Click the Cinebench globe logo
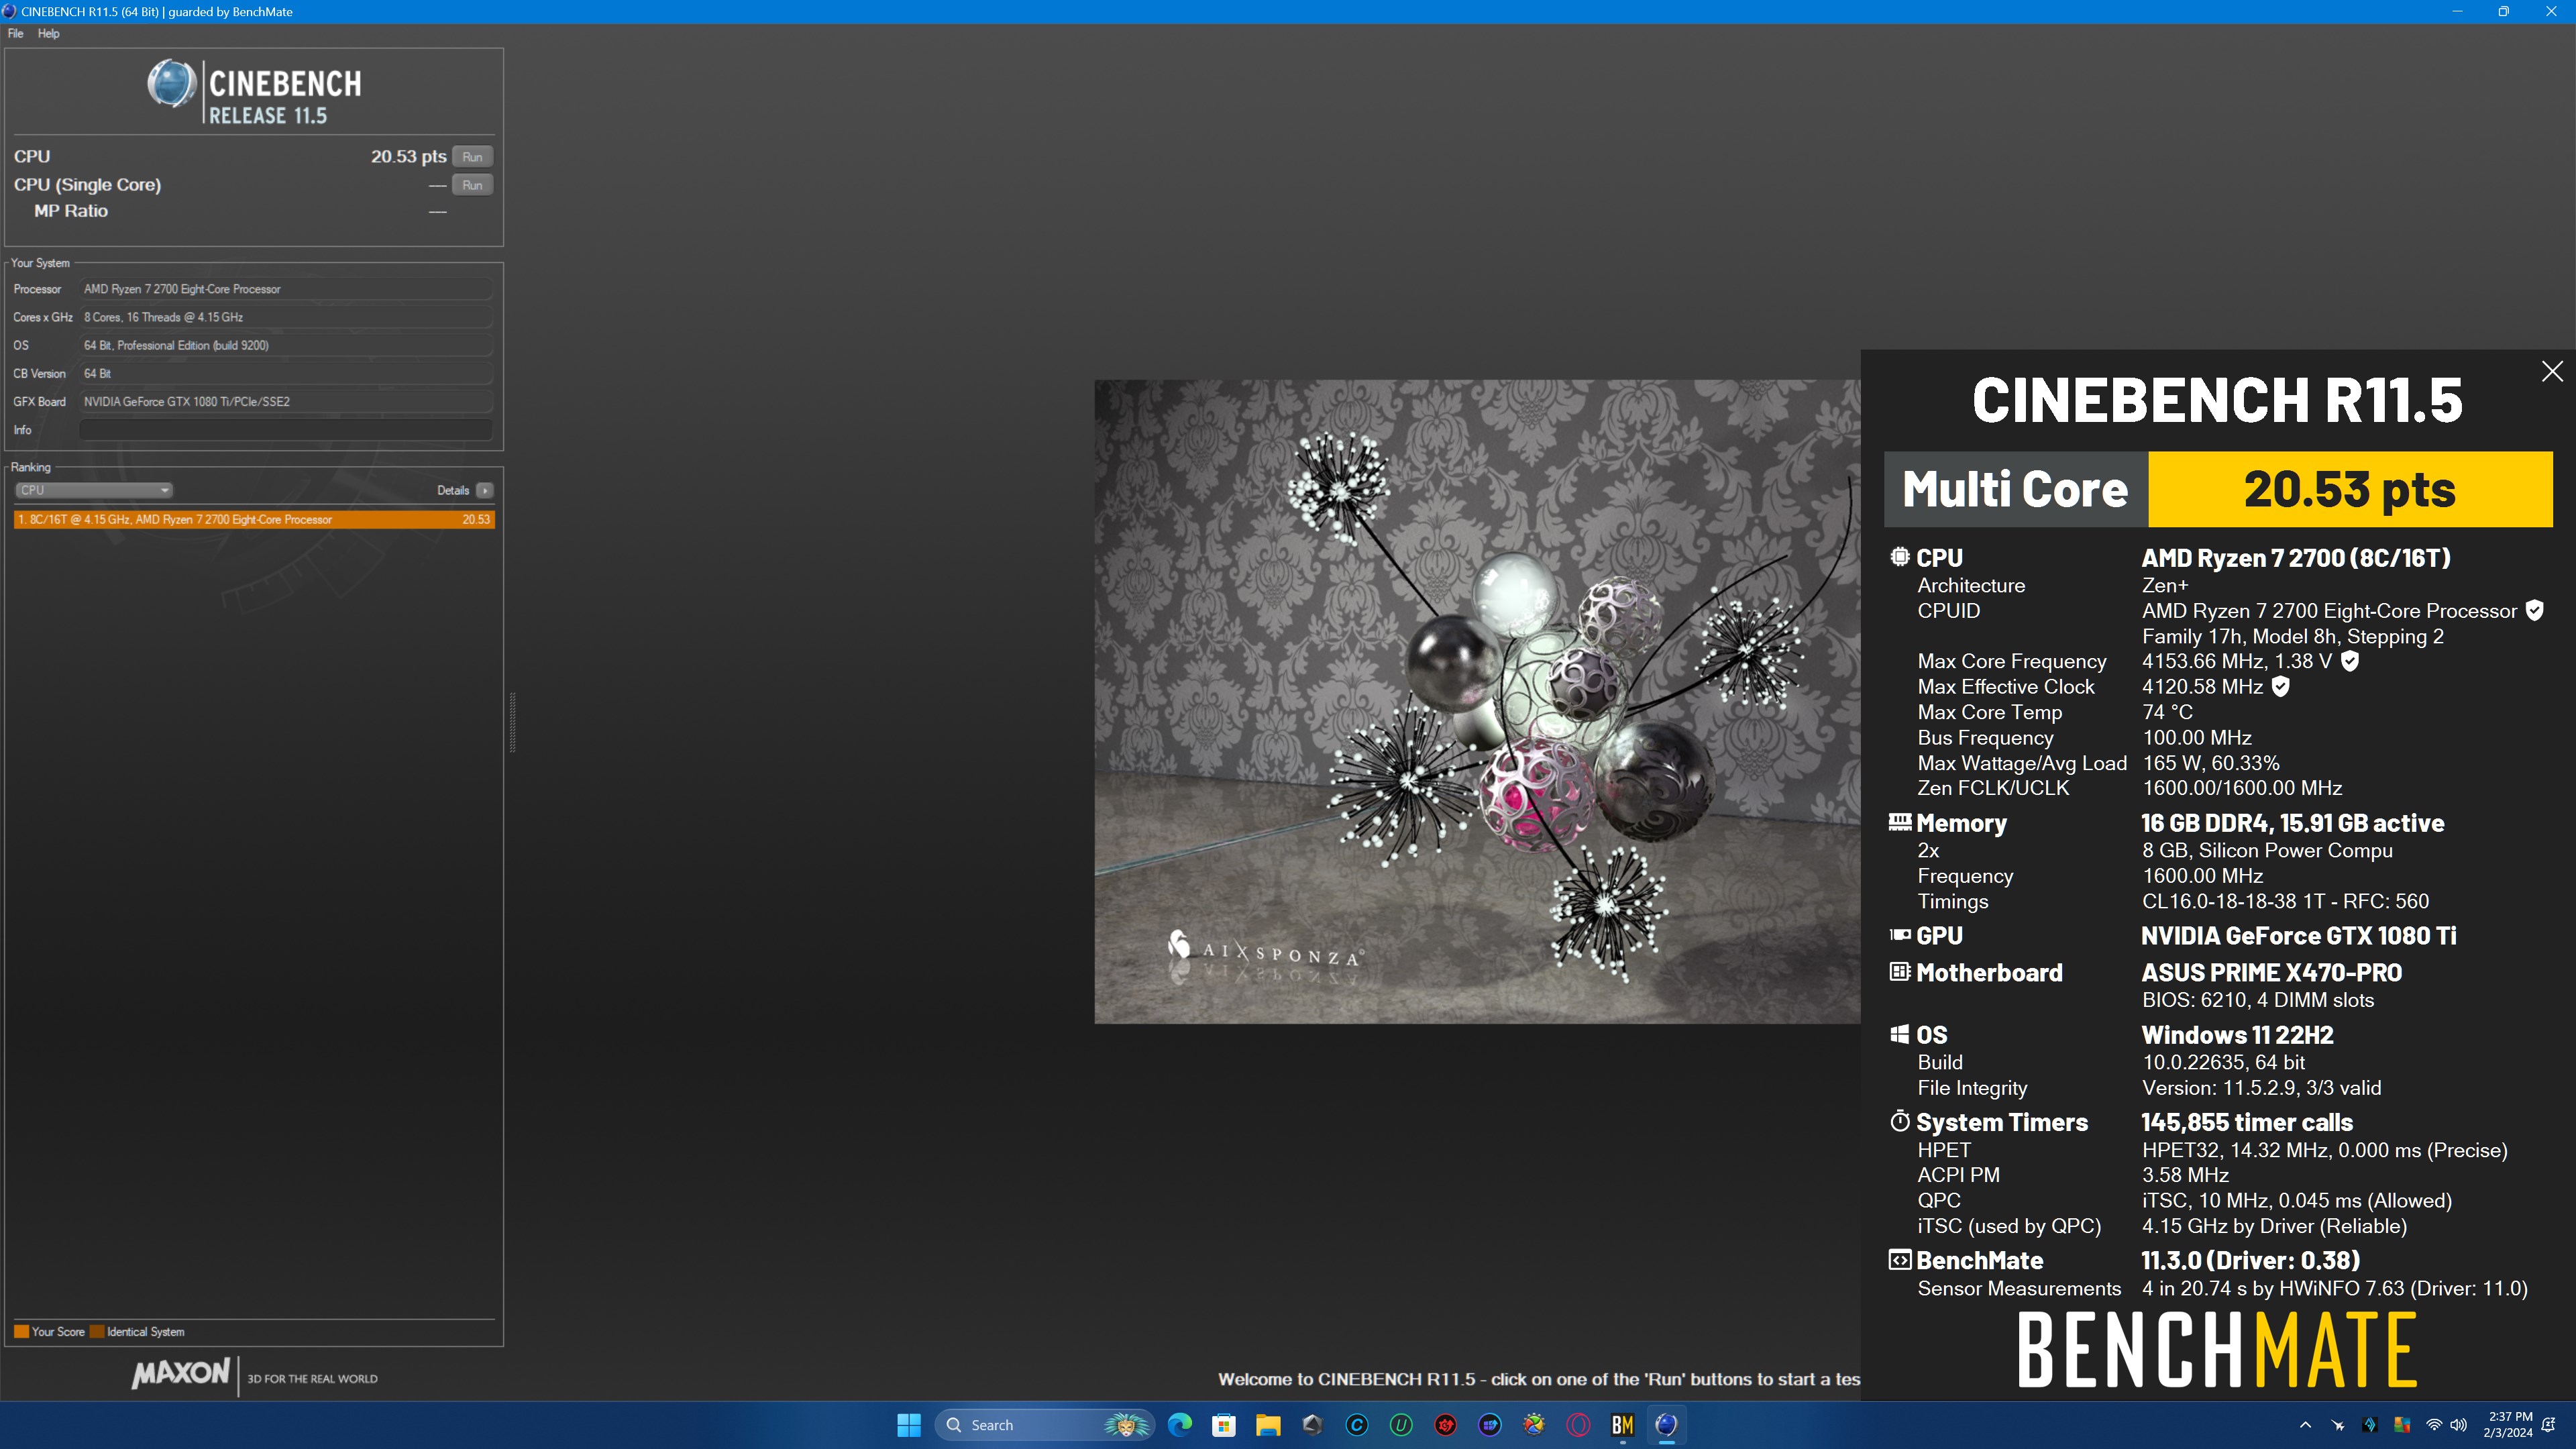2576x1449 pixels. (x=171, y=83)
